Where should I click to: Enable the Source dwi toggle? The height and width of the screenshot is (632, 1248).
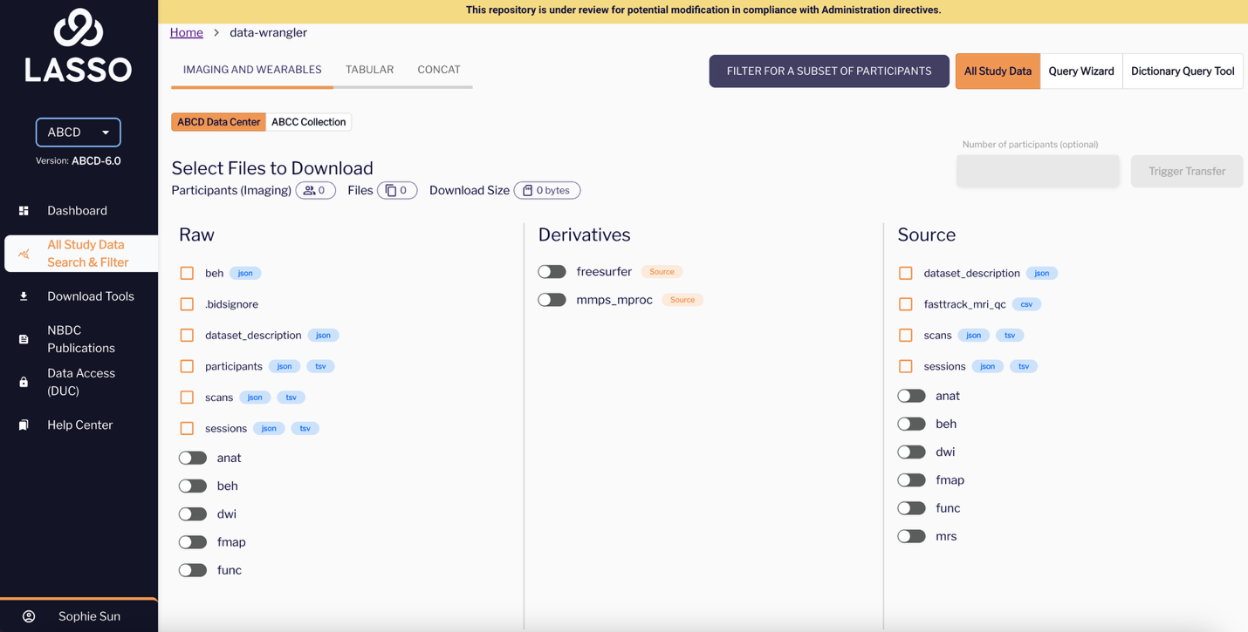coord(911,452)
